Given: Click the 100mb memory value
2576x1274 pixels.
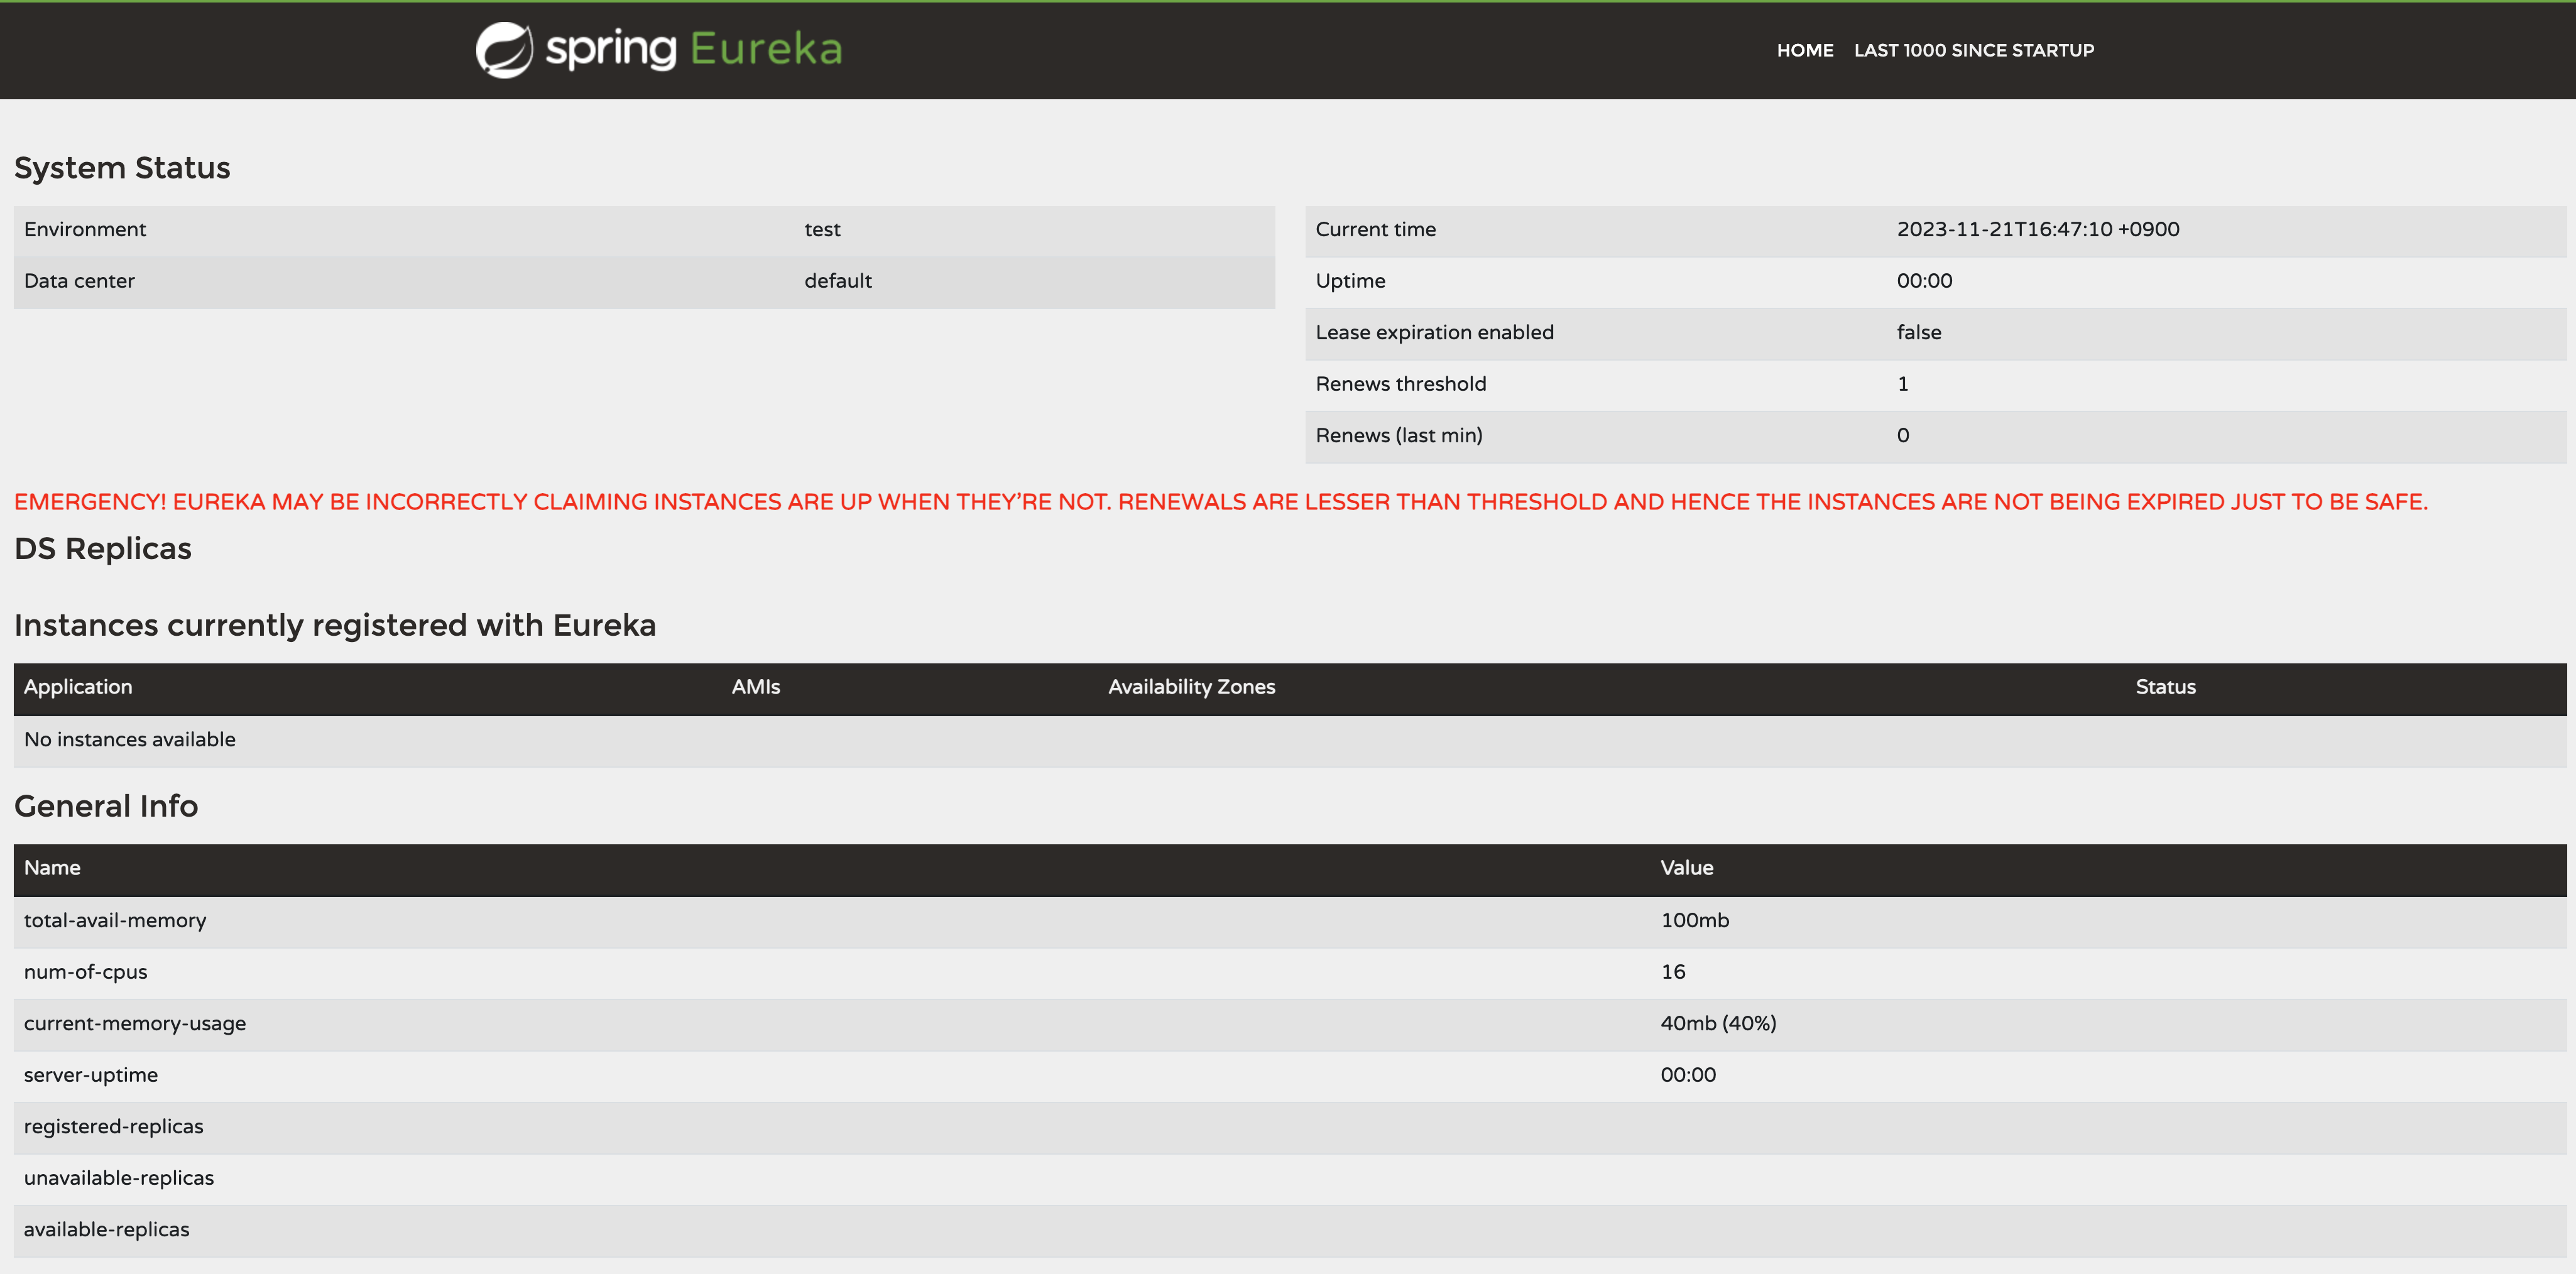Looking at the screenshot, I should coord(1694,920).
